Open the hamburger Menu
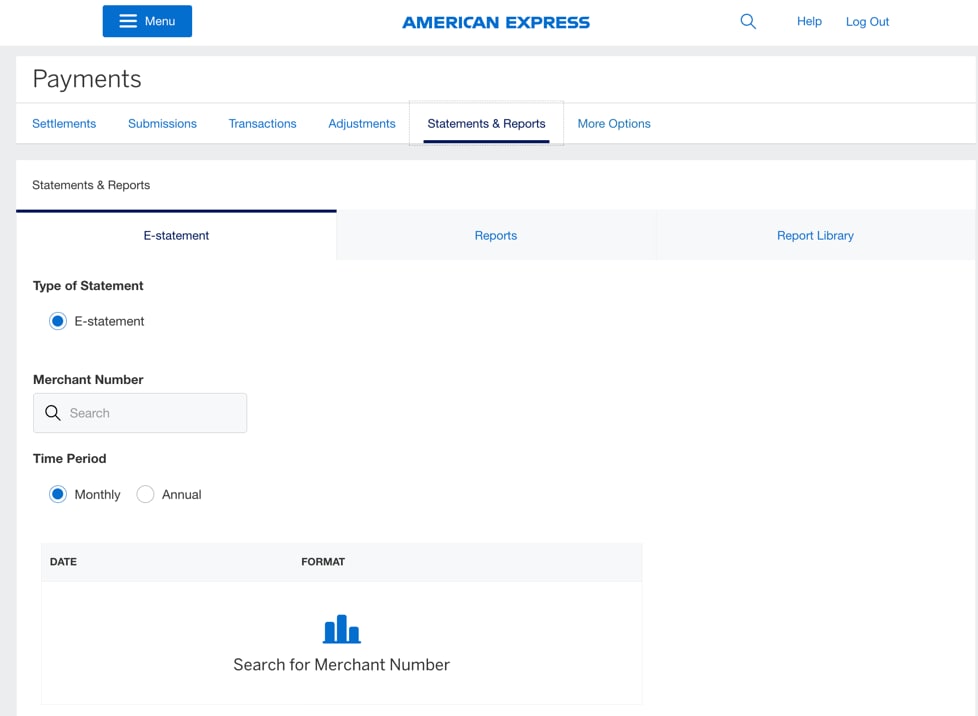The image size is (978, 716). (x=146, y=20)
